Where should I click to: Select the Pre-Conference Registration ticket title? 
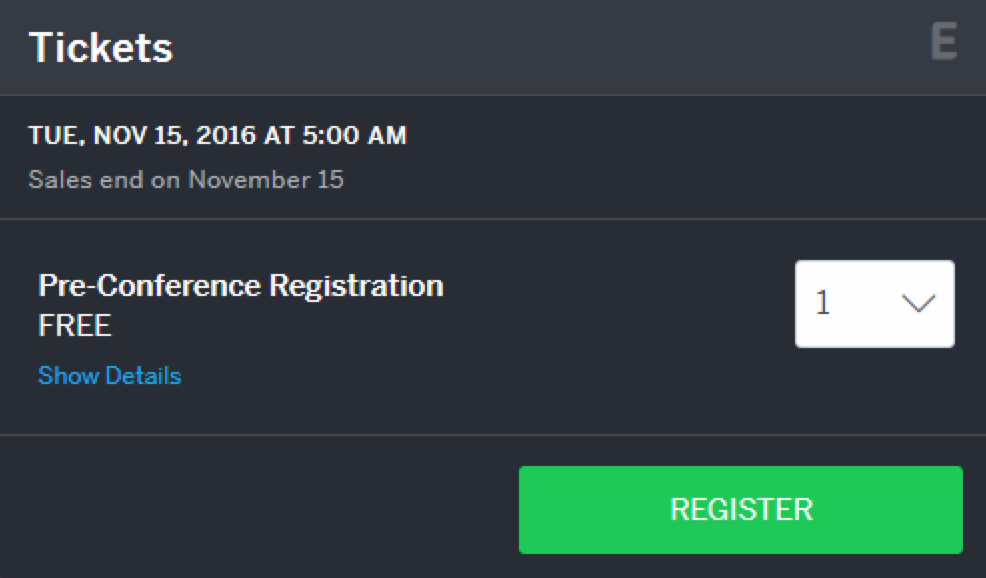[x=240, y=286]
